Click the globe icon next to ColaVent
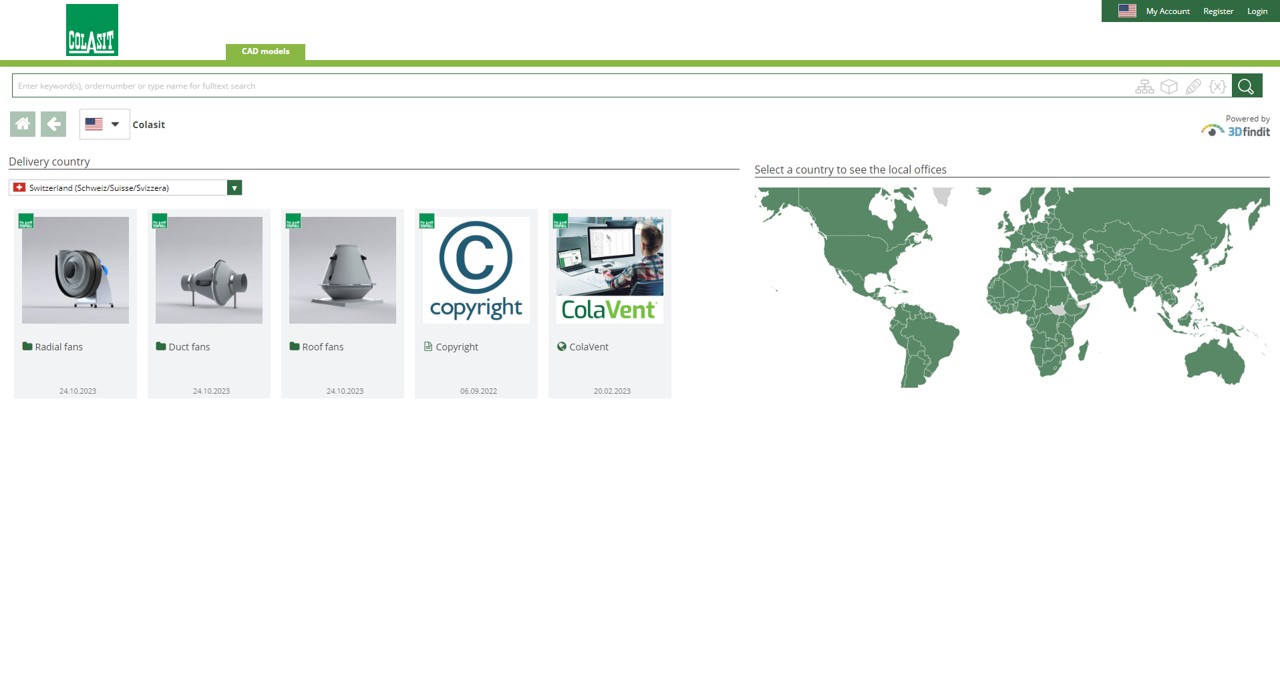This screenshot has height=682, width=1280. (560, 346)
